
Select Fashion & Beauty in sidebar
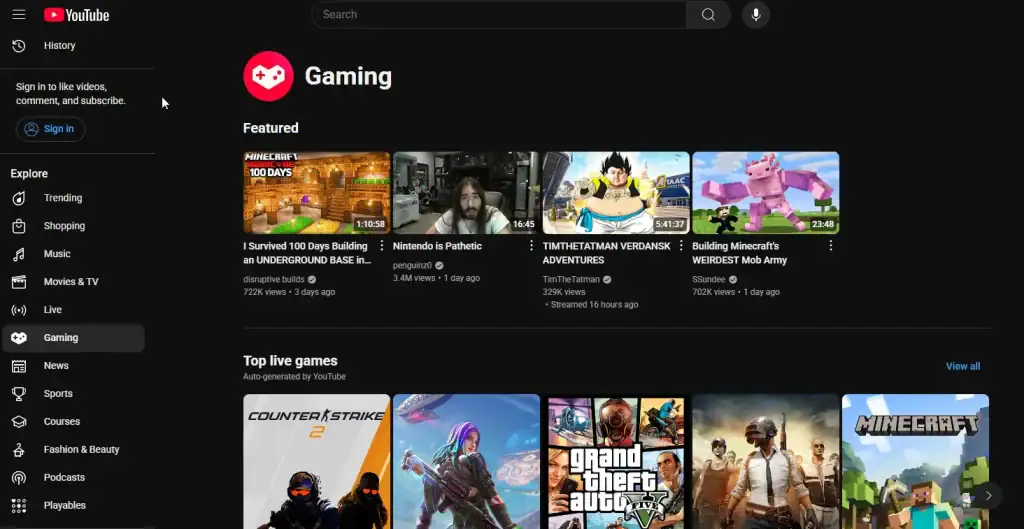[73, 449]
